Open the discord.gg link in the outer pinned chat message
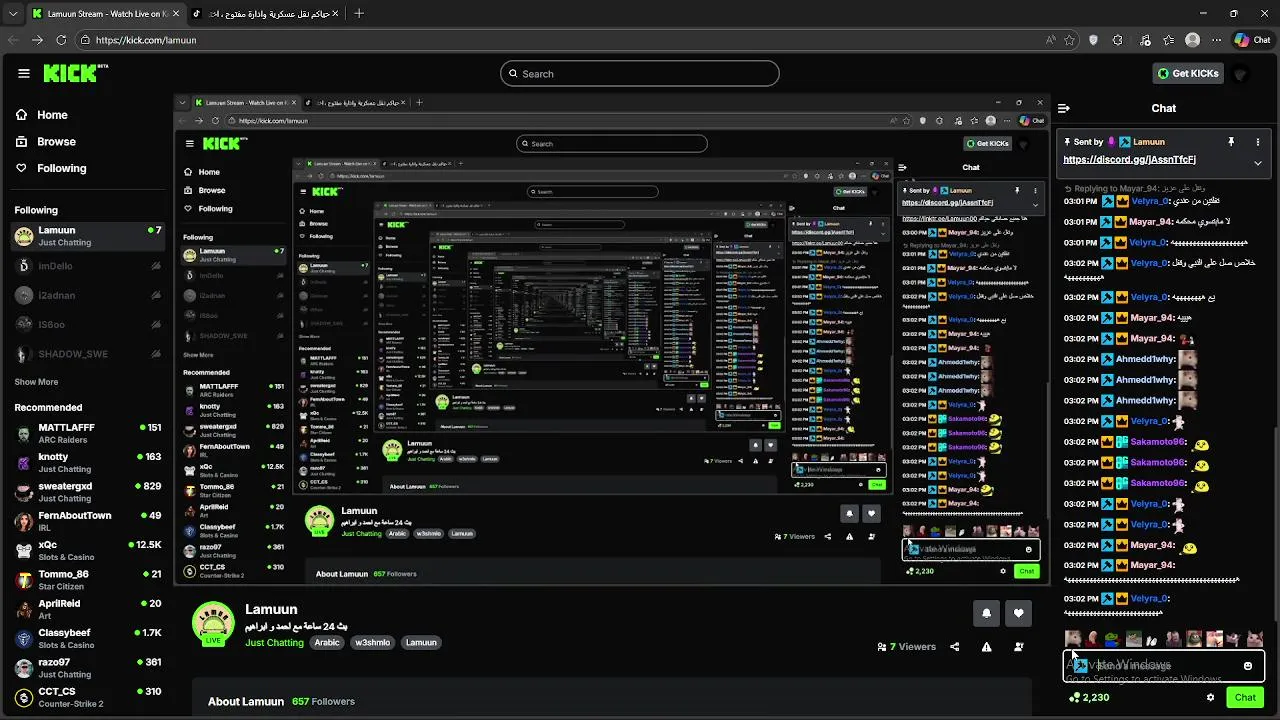This screenshot has width=1280, height=720. coord(1129,159)
